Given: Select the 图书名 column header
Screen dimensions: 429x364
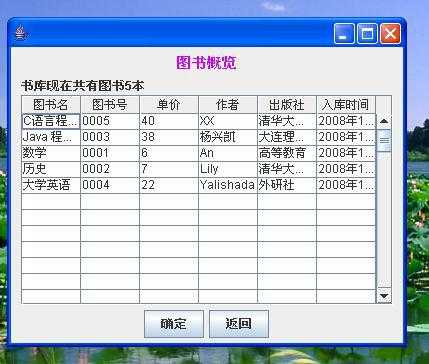Looking at the screenshot, I should (51, 105).
